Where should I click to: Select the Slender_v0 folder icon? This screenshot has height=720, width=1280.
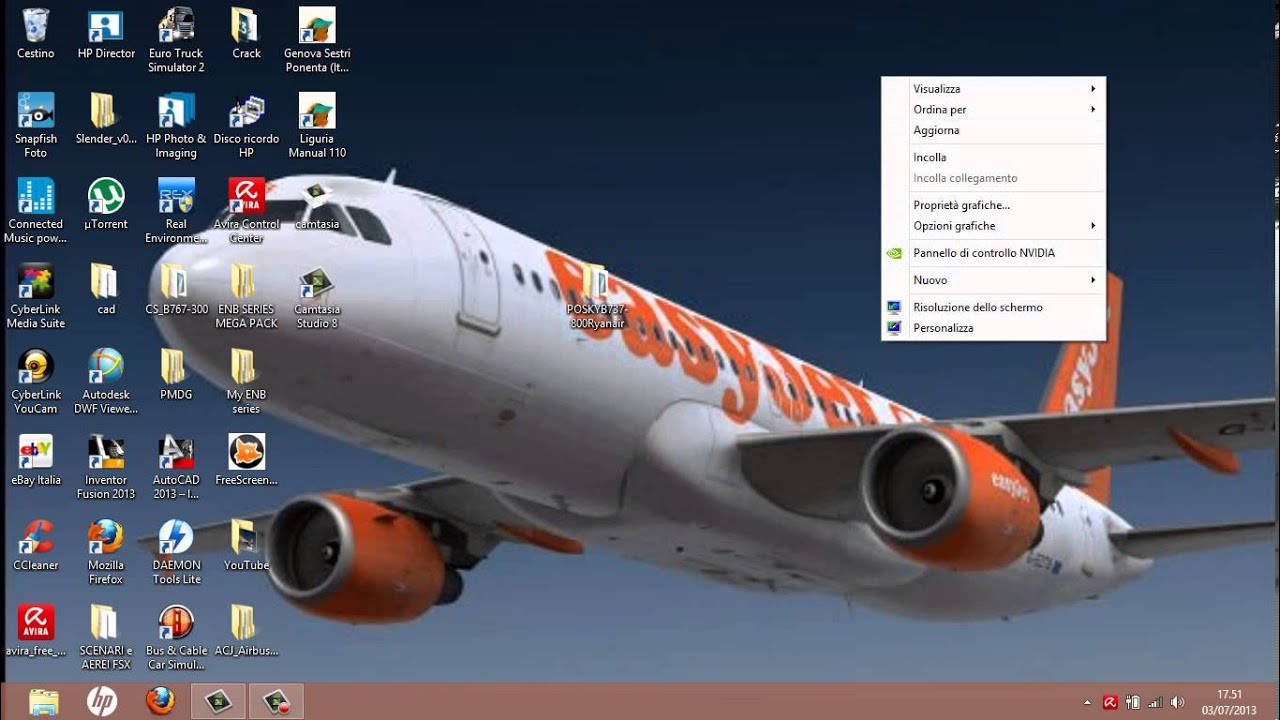click(x=106, y=120)
